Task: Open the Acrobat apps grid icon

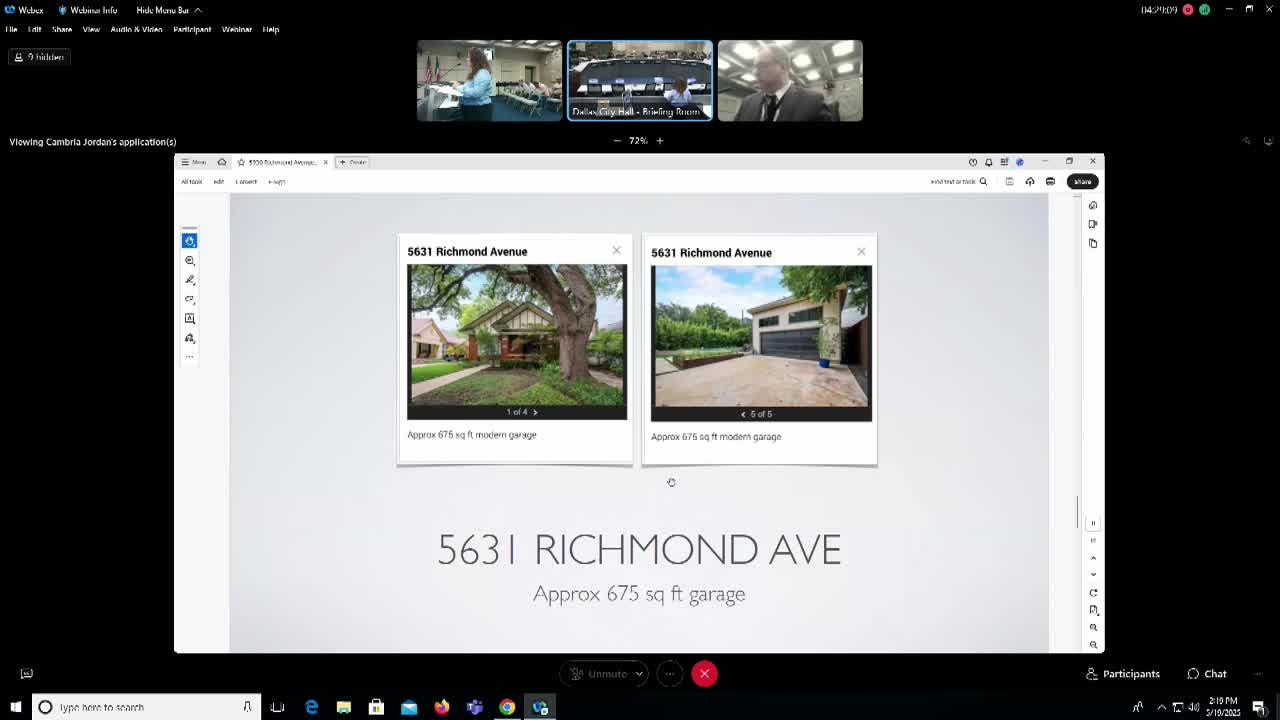Action: click(1004, 162)
